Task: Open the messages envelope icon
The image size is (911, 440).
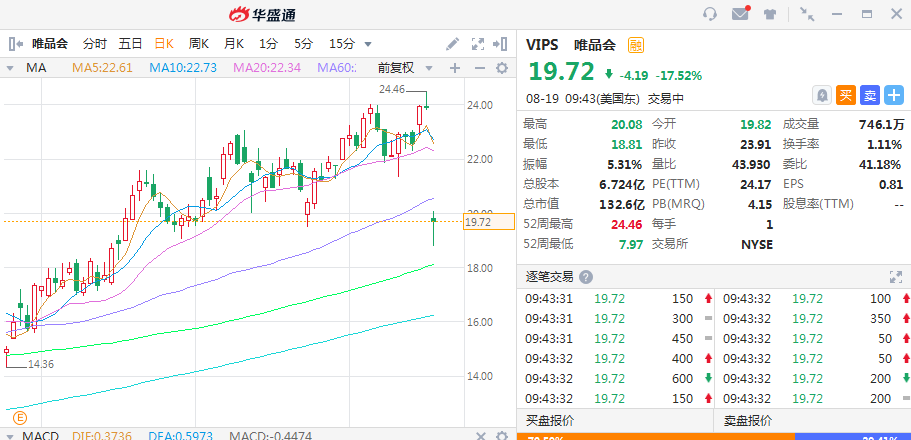Action: pyautogui.click(x=740, y=14)
